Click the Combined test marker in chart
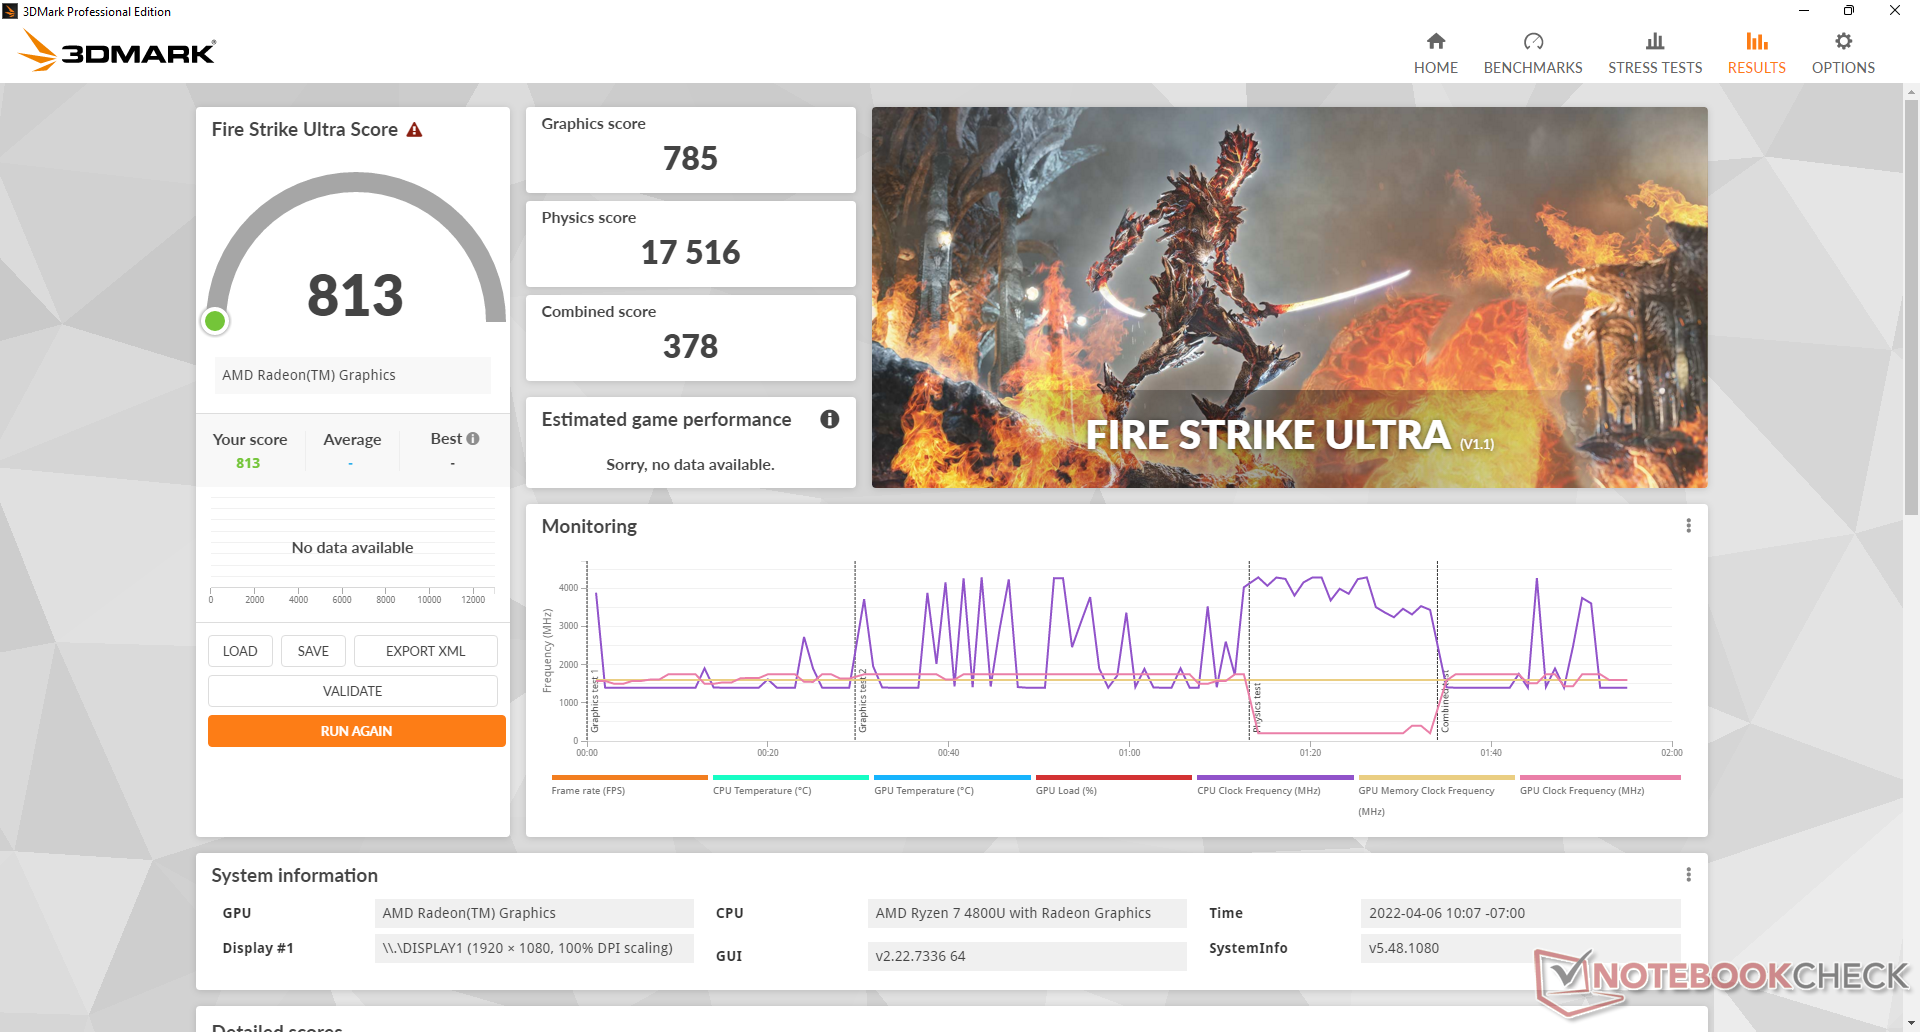Screen dimensions: 1920x1032 click(1445, 700)
